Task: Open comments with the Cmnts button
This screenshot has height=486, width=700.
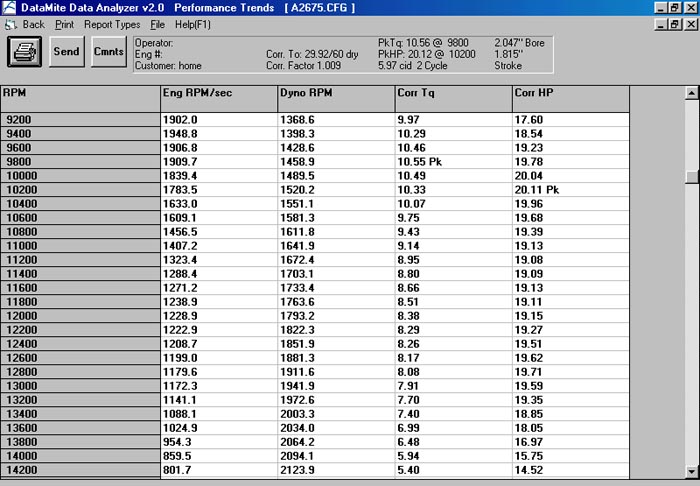Action: pyautogui.click(x=109, y=52)
